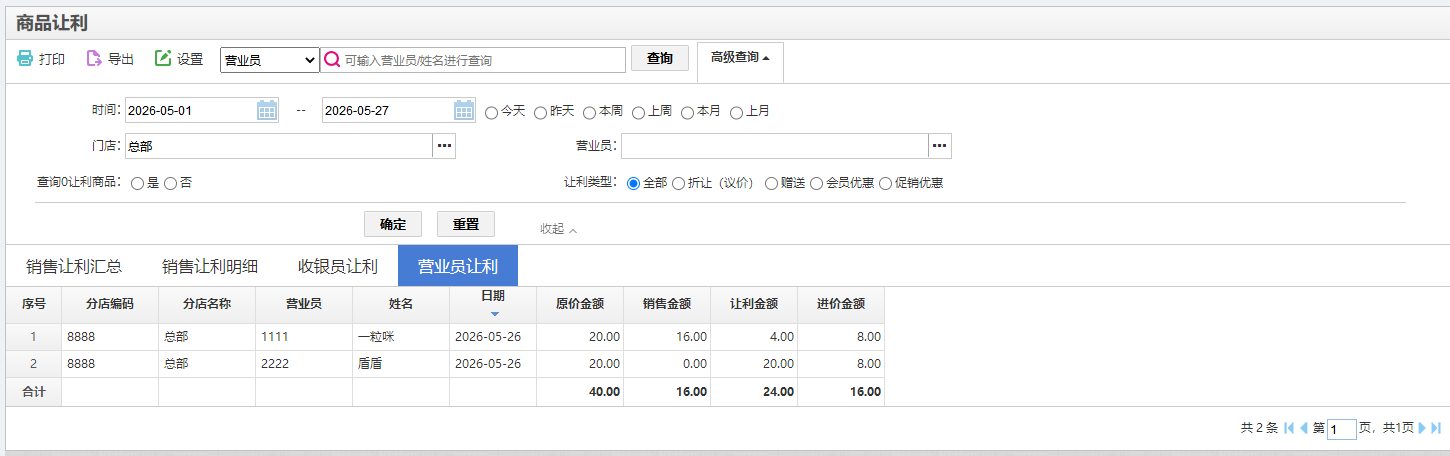Switch to 收银员让利 tab
This screenshot has height=456, width=1450.
338,266
